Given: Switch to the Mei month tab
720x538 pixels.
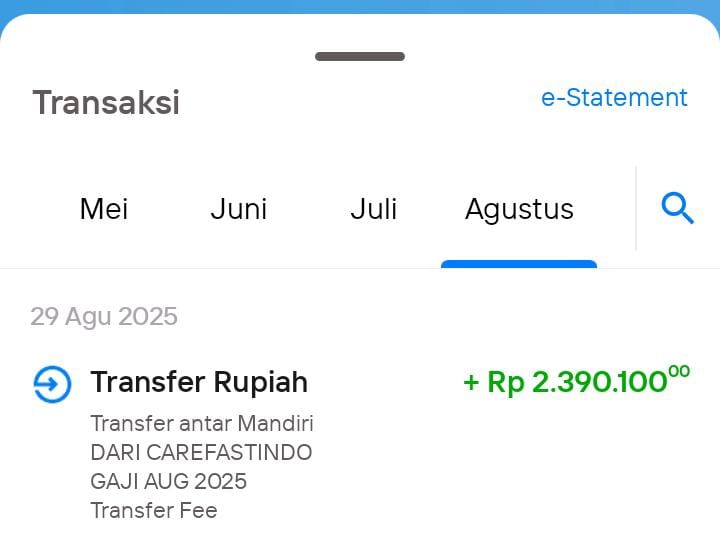Looking at the screenshot, I should [x=104, y=209].
